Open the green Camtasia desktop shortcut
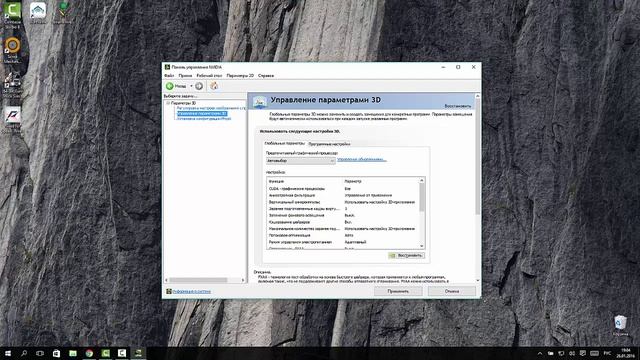Image resolution: width=640 pixels, height=360 pixels. coord(12,12)
